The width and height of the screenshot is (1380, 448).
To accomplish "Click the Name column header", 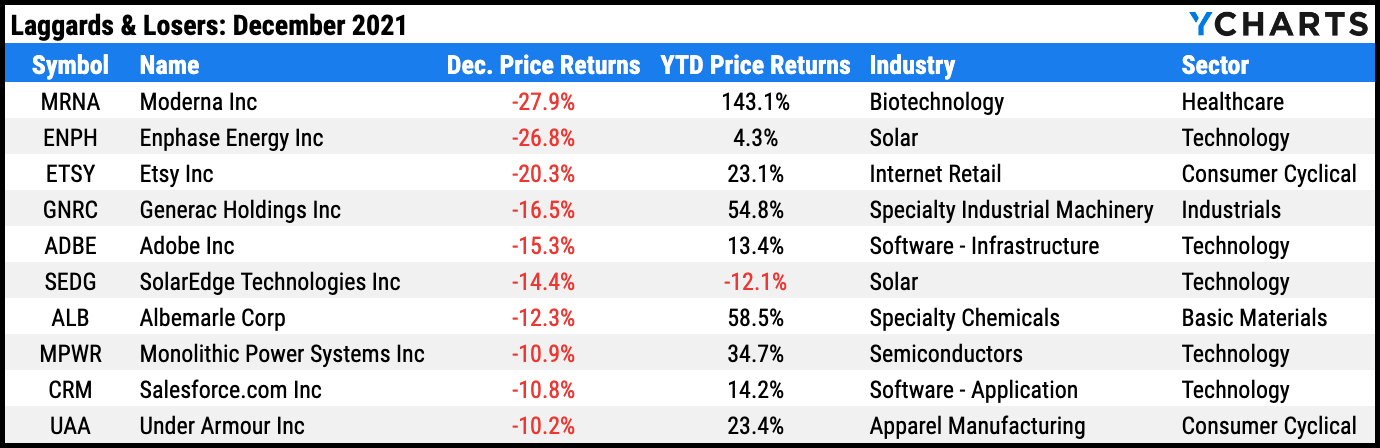I will click(x=170, y=66).
